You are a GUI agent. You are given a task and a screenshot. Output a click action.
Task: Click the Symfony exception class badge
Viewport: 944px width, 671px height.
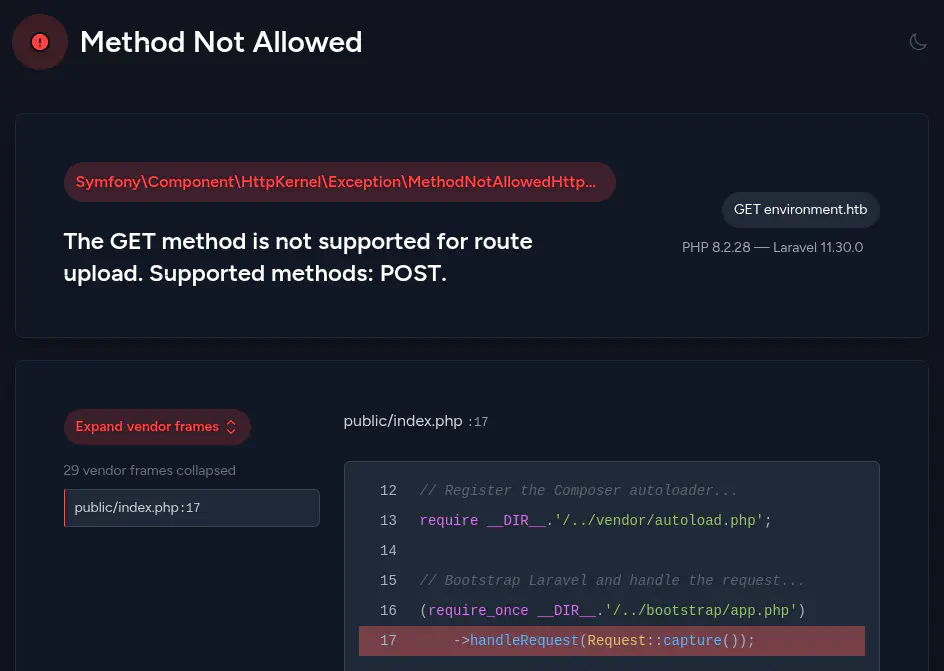pos(339,182)
